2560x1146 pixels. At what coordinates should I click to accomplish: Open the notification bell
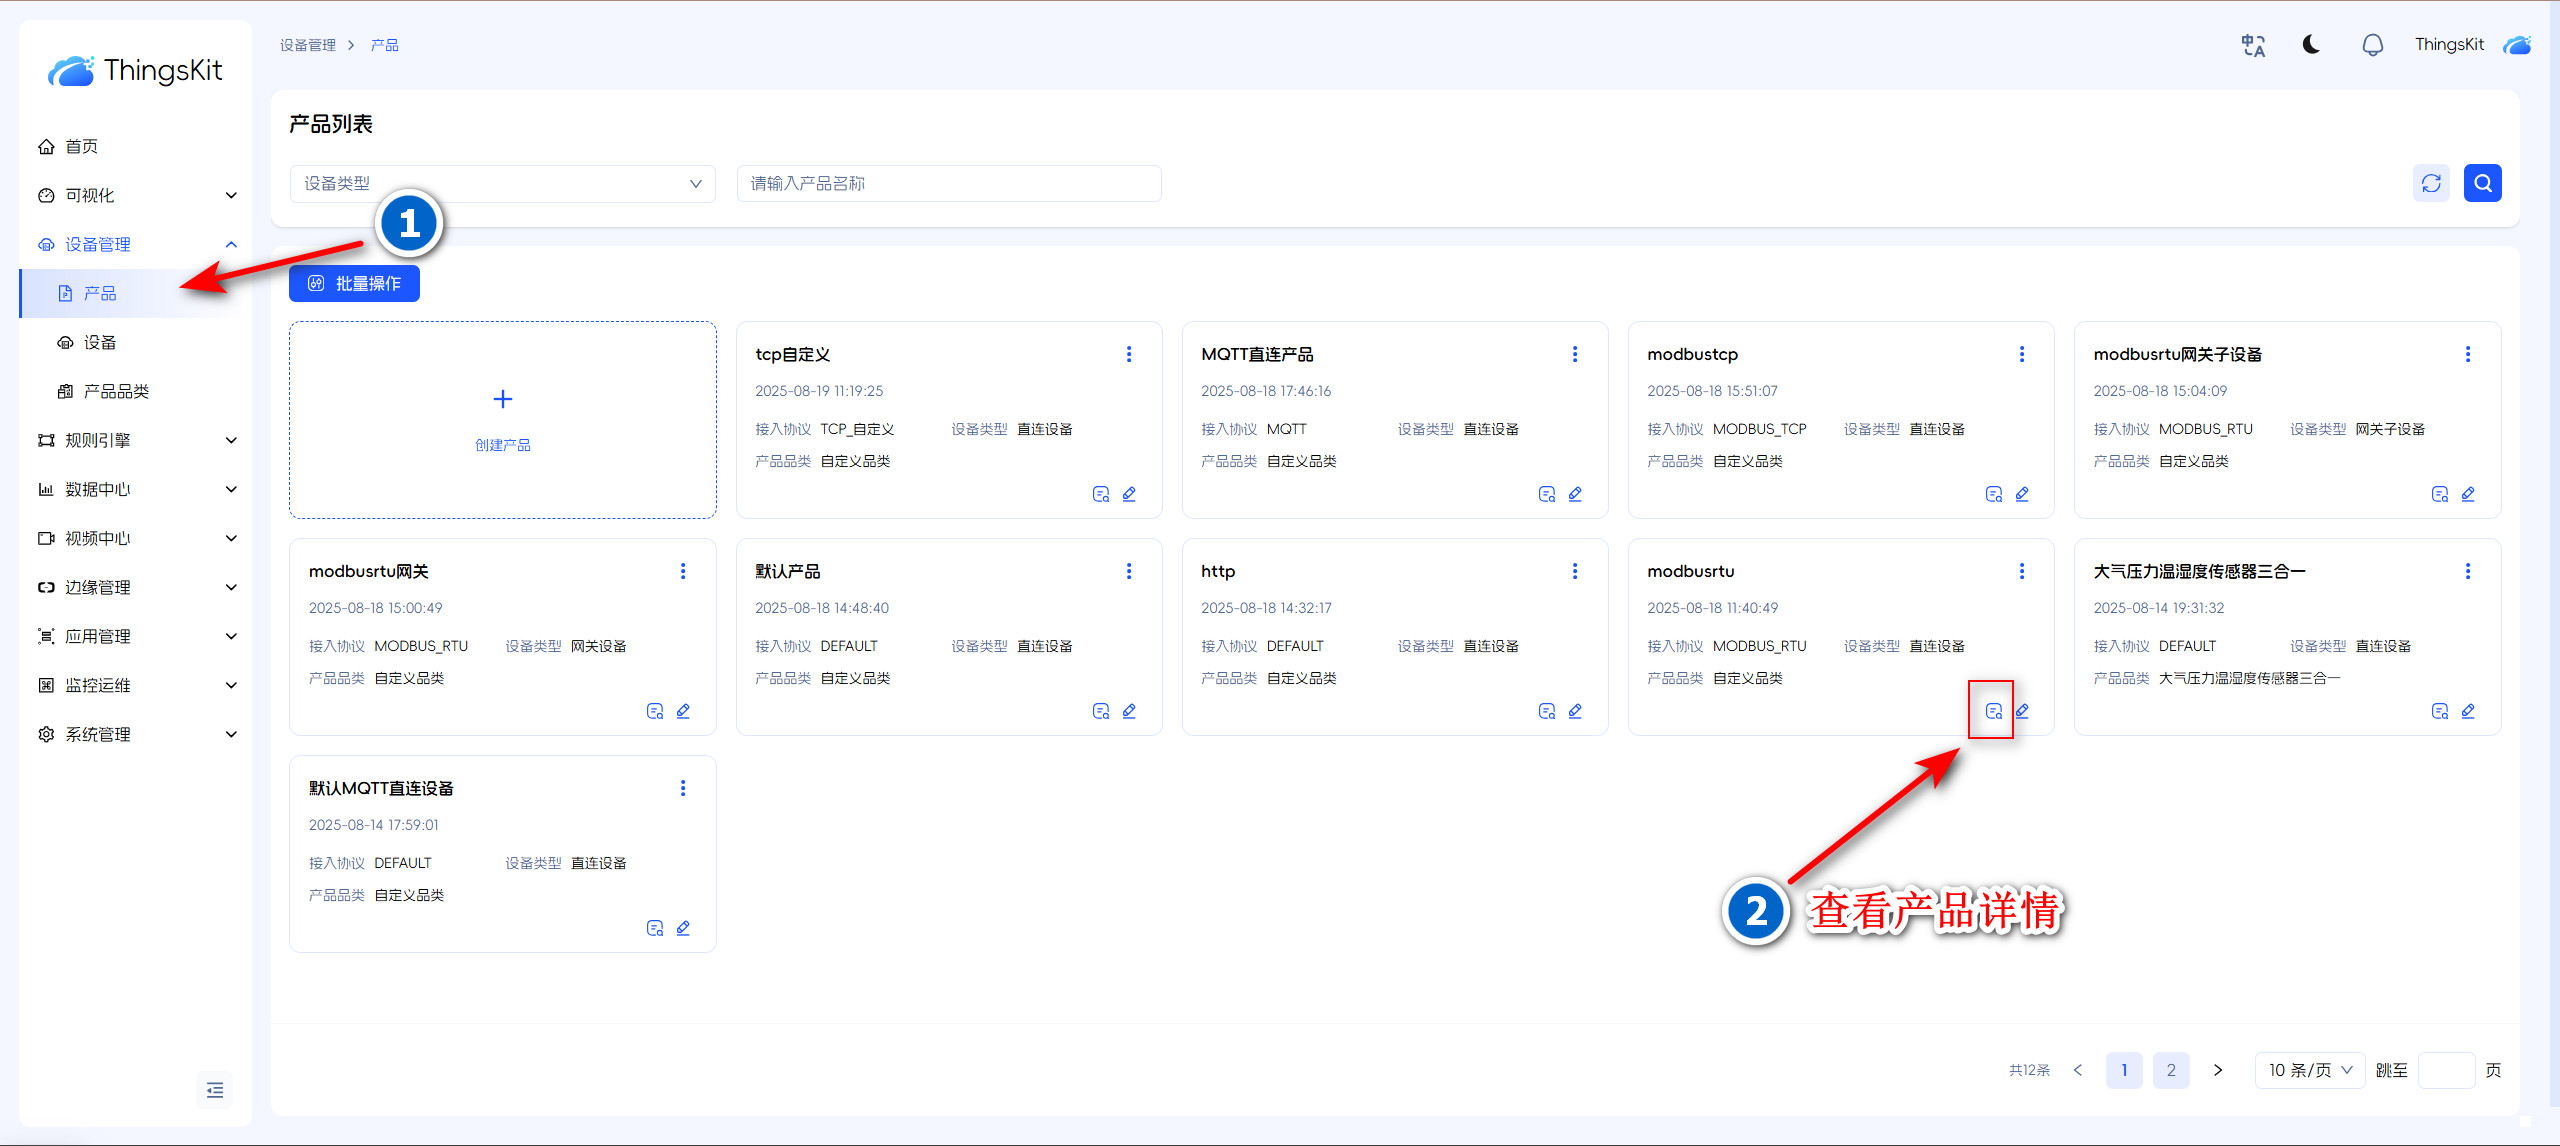tap(2372, 45)
